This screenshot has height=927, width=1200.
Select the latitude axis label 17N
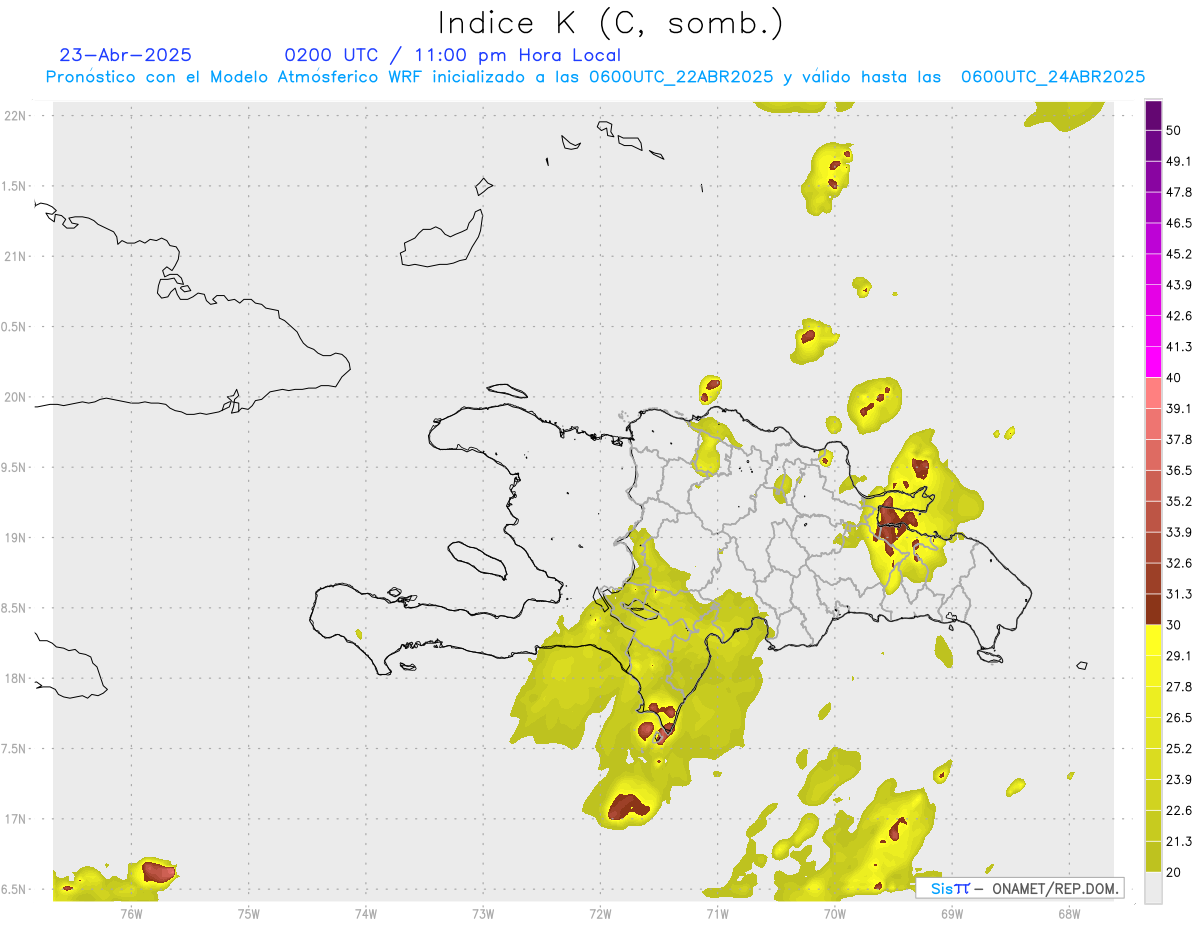[x=15, y=820]
